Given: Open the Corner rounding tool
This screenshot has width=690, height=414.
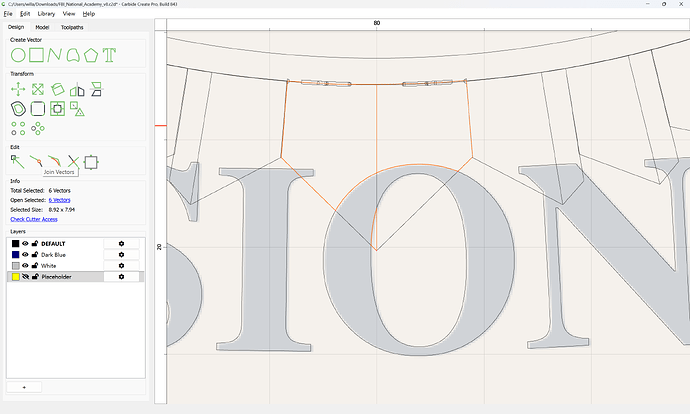Looking at the screenshot, I should (38, 109).
